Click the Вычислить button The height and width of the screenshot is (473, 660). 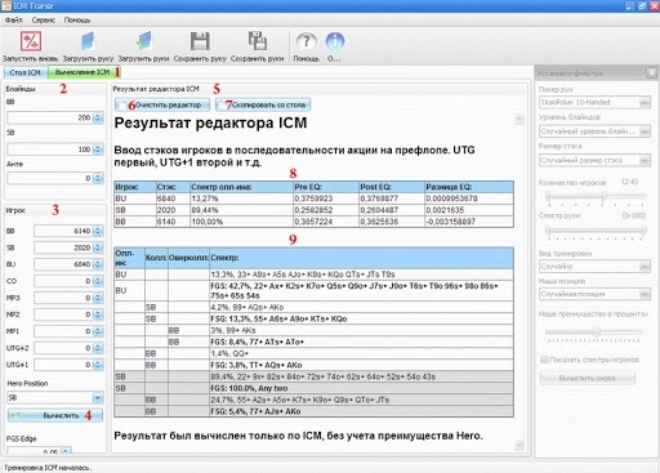coord(55,415)
